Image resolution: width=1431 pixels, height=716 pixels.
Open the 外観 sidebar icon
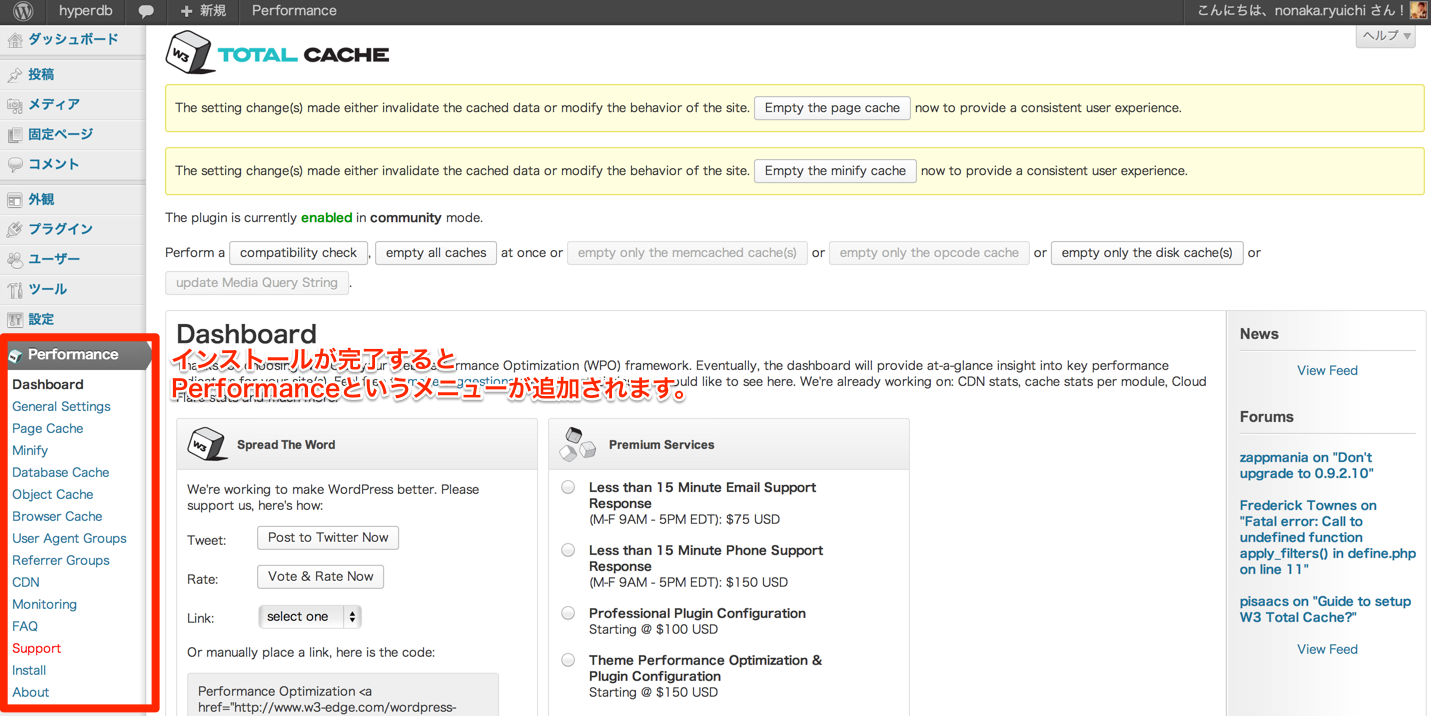[14, 201]
